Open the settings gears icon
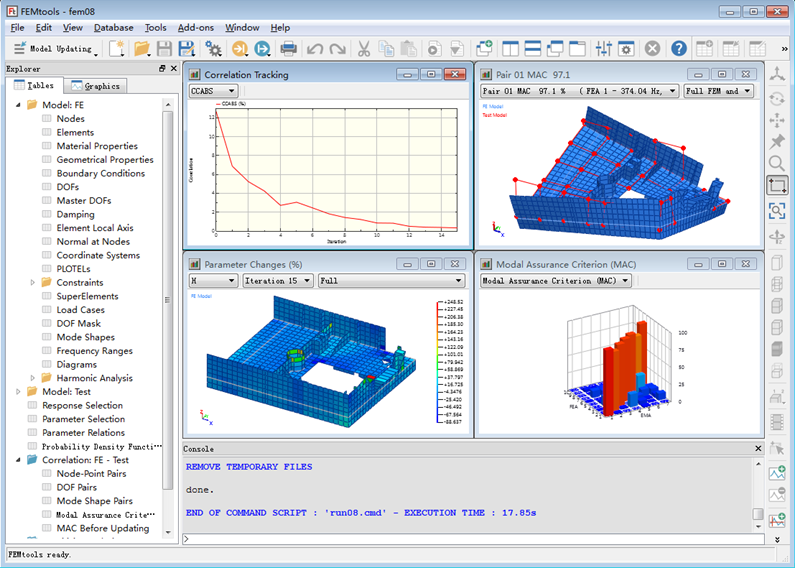Viewport: 795px width, 569px height. click(x=213, y=49)
